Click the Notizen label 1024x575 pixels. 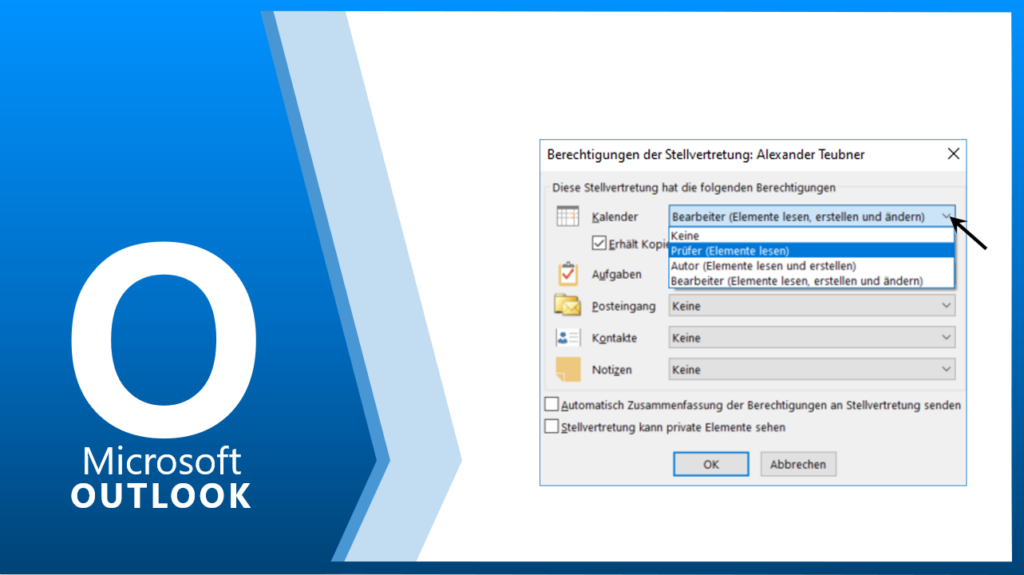tap(612, 370)
